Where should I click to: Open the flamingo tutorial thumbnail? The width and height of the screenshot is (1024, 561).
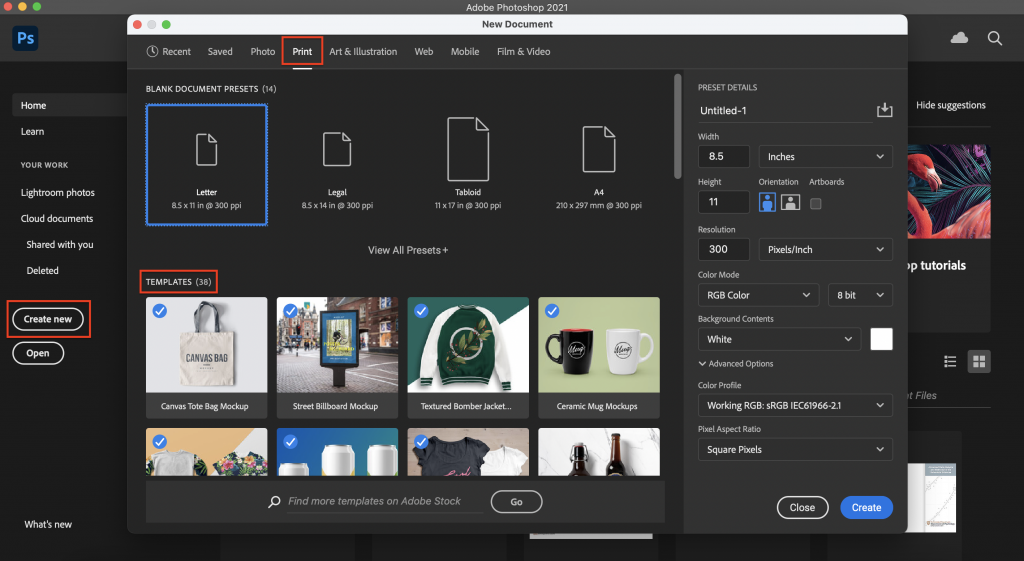point(948,191)
